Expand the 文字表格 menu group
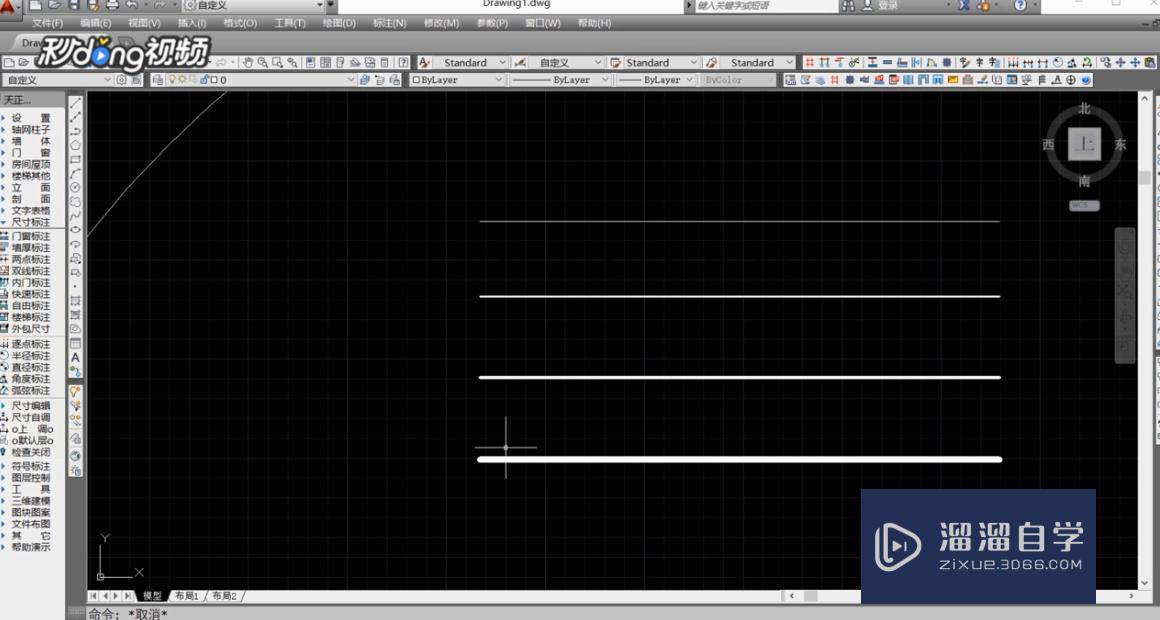Screen dimensions: 1160x620 pyautogui.click(x=30, y=210)
